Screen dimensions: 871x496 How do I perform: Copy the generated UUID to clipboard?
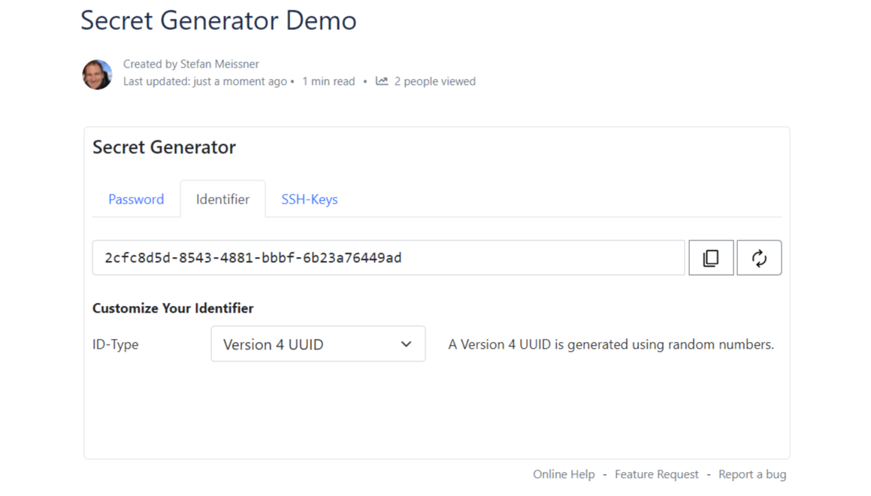(x=711, y=258)
